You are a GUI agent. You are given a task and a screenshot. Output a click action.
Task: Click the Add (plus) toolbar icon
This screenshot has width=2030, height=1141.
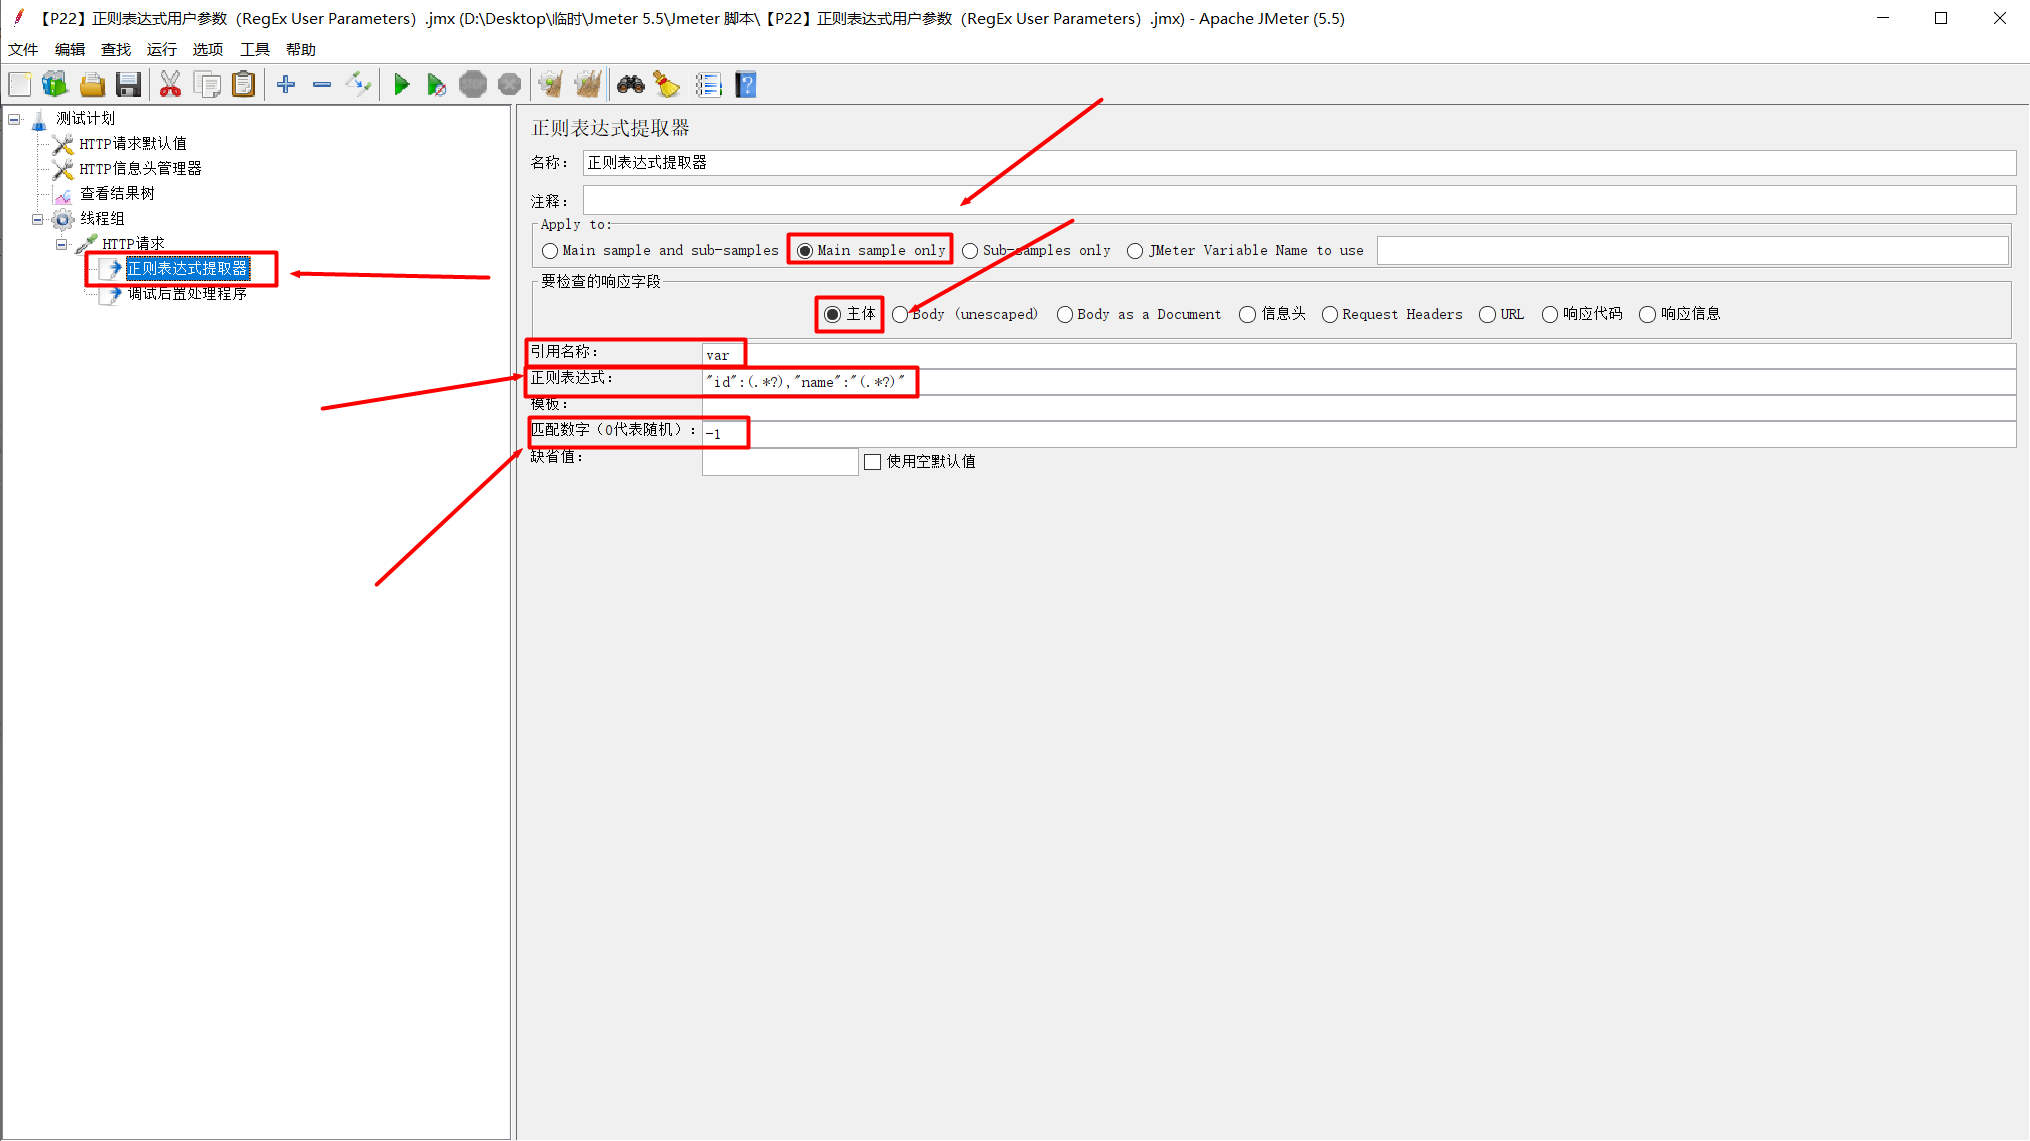coord(285,84)
